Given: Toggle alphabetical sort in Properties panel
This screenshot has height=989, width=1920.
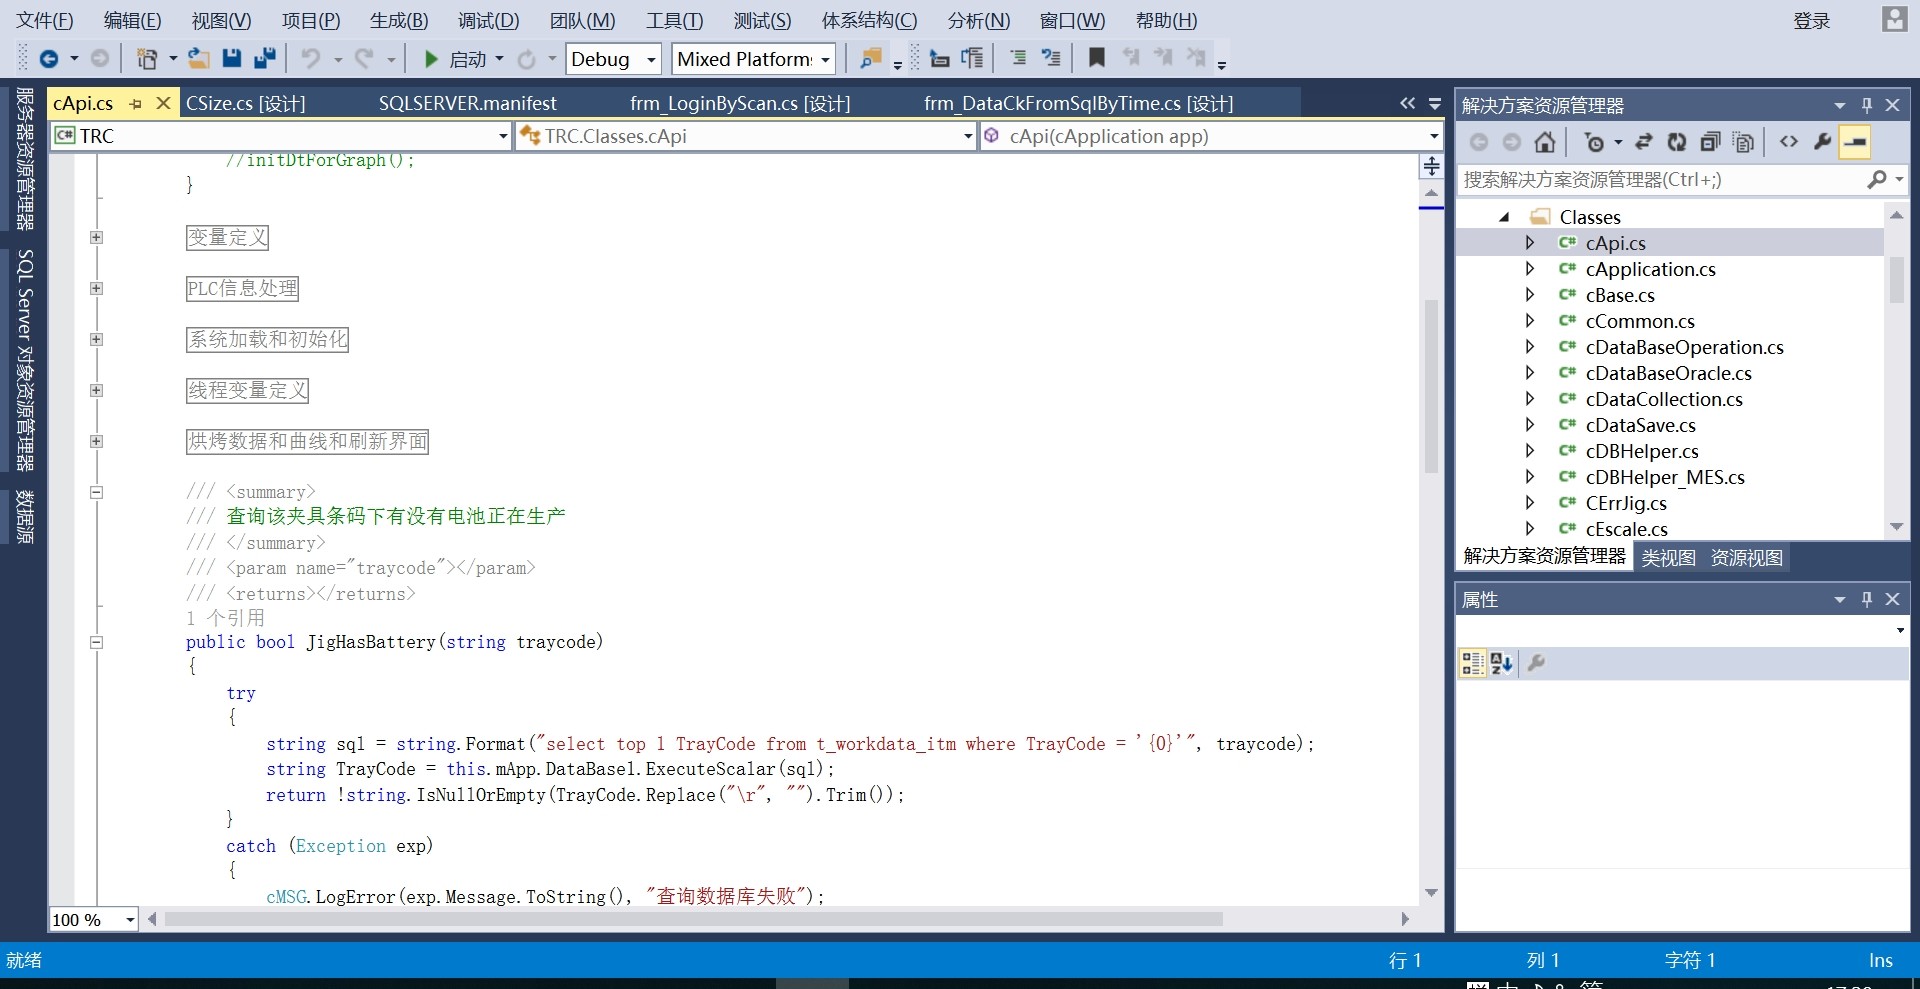Looking at the screenshot, I should click(x=1501, y=663).
